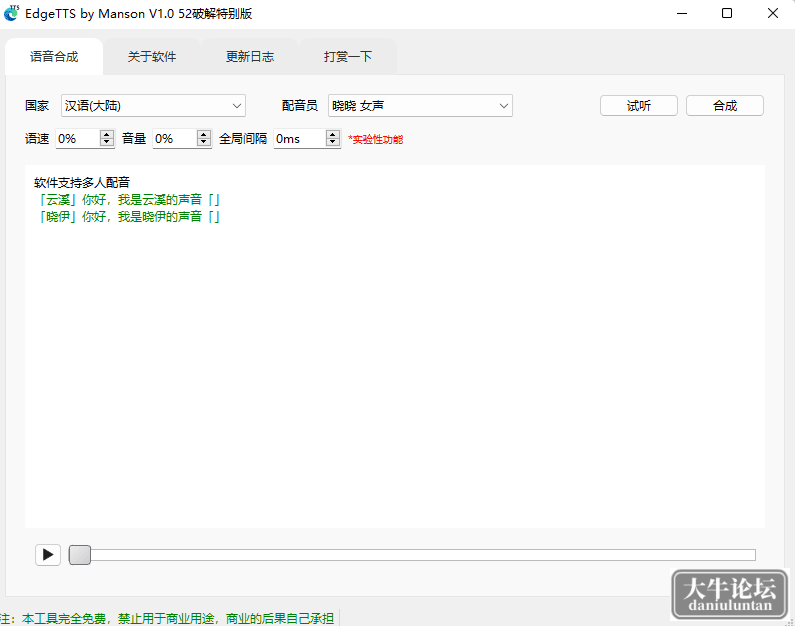Decrease speech rate with the down arrow
Screen dimensions: 795x626
(106, 142)
